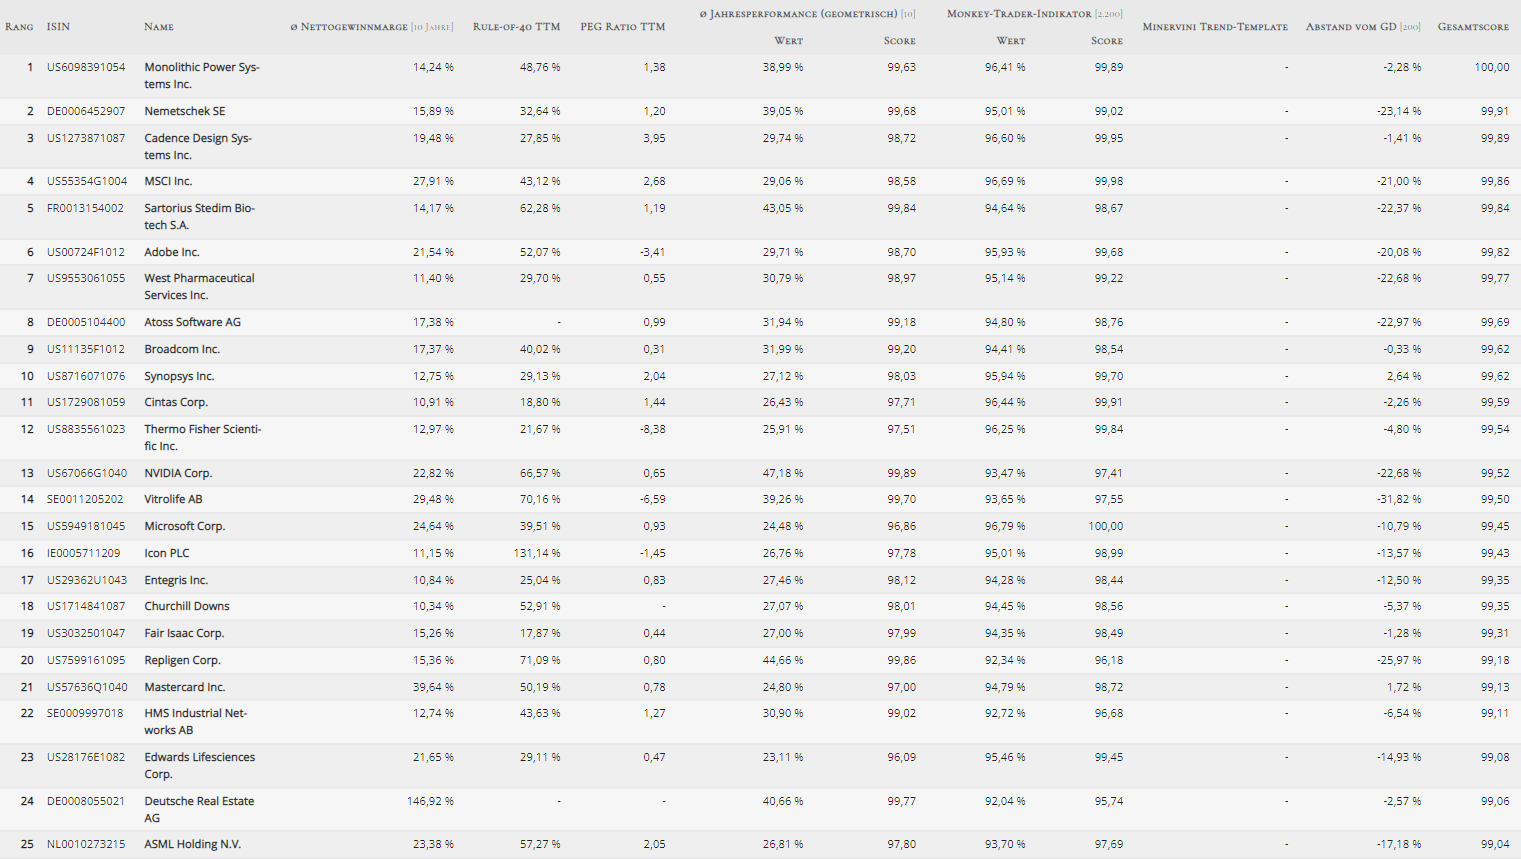This screenshot has height=859, width=1521.
Task: Open Atoss Software AG entry
Action: (x=193, y=322)
